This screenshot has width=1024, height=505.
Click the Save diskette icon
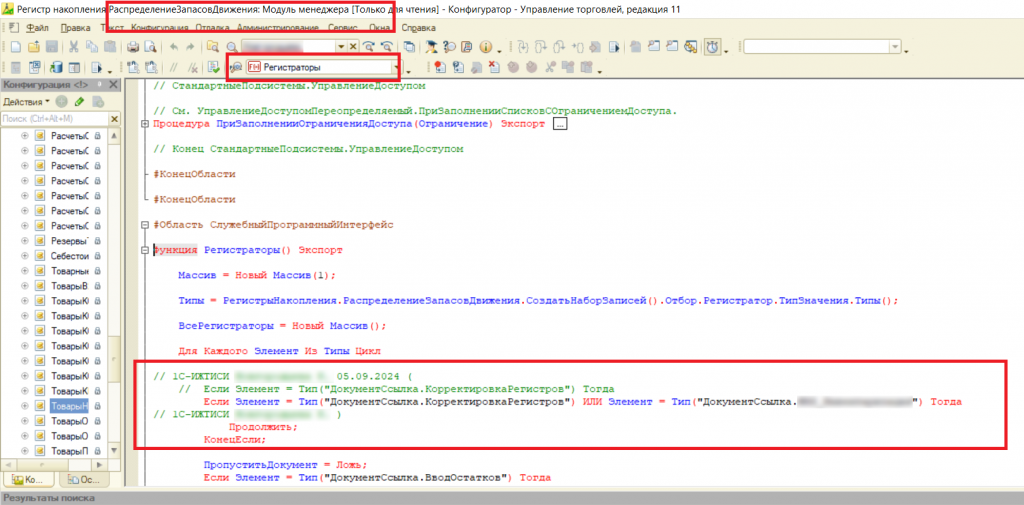(x=52, y=46)
